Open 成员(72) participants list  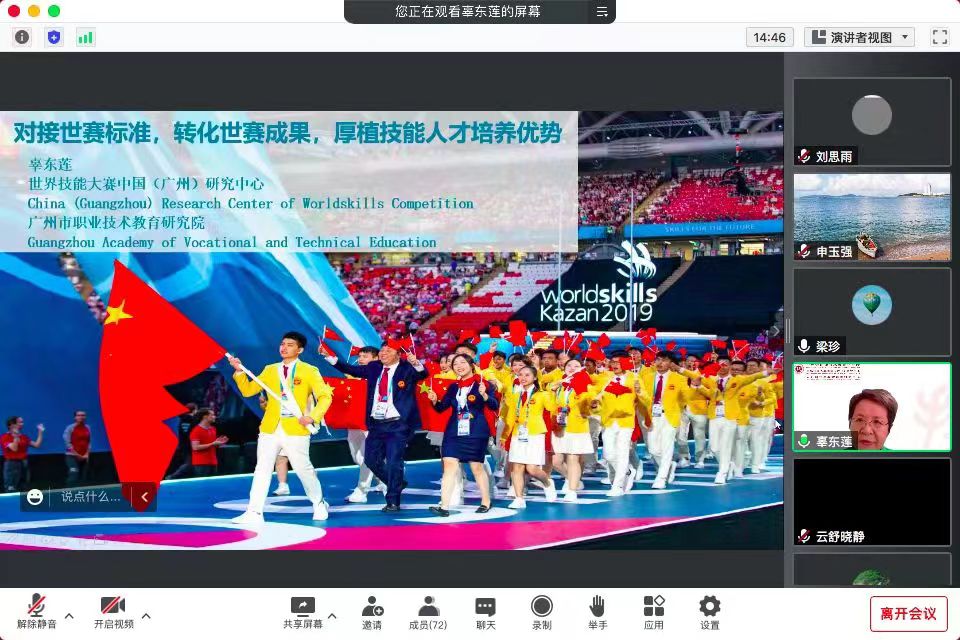(428, 612)
